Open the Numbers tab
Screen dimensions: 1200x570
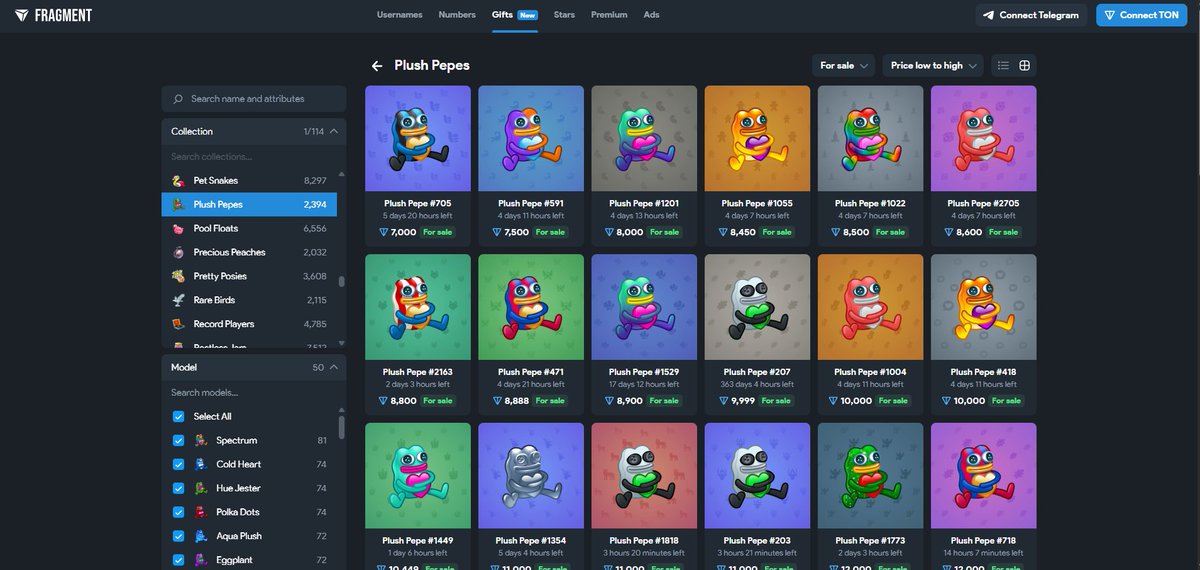tap(457, 15)
